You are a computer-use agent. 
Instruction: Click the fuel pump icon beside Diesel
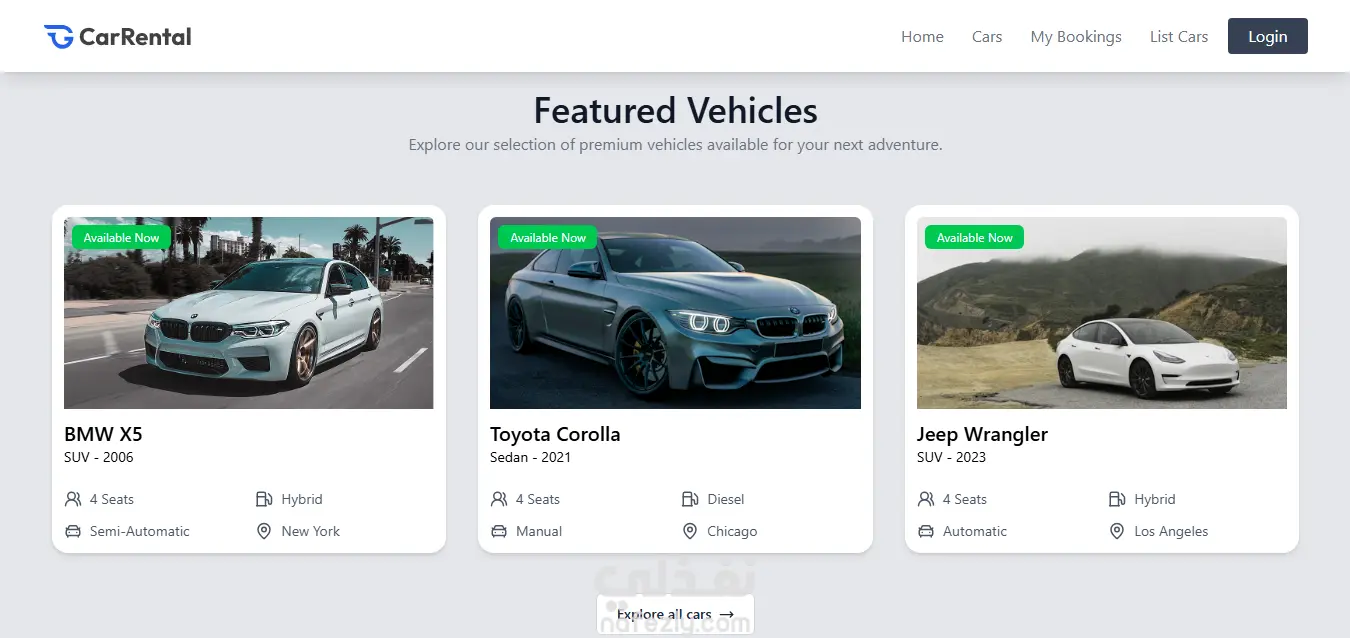click(690, 499)
